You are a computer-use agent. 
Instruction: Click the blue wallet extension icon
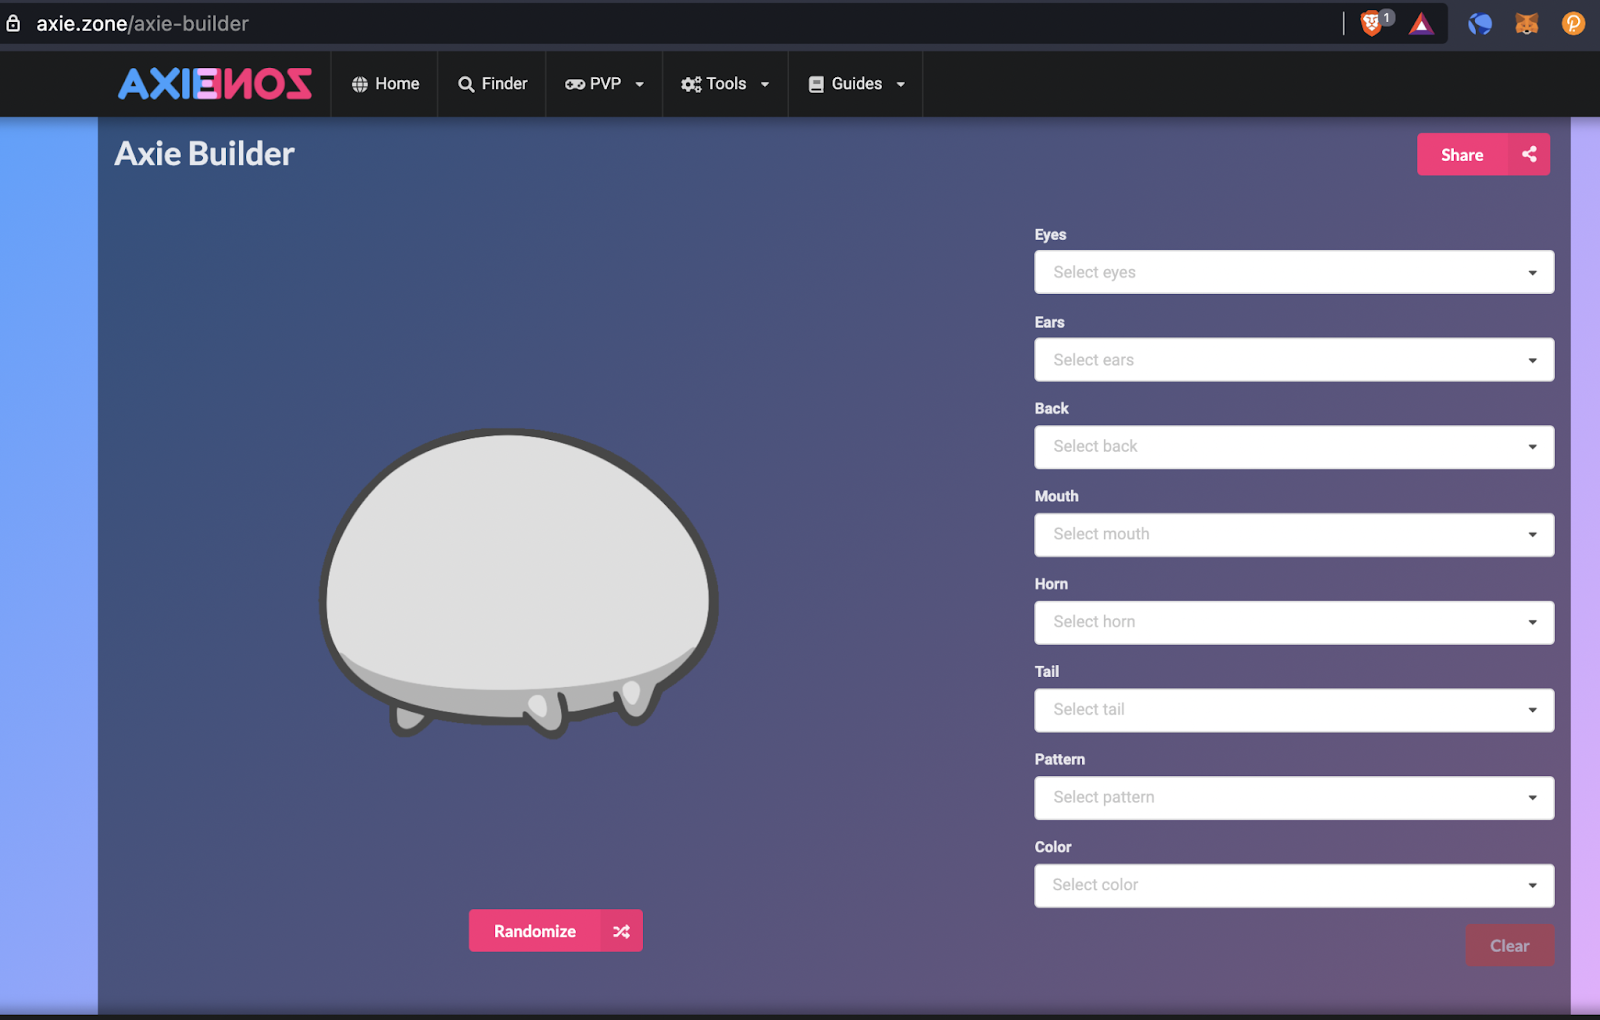(x=1480, y=23)
